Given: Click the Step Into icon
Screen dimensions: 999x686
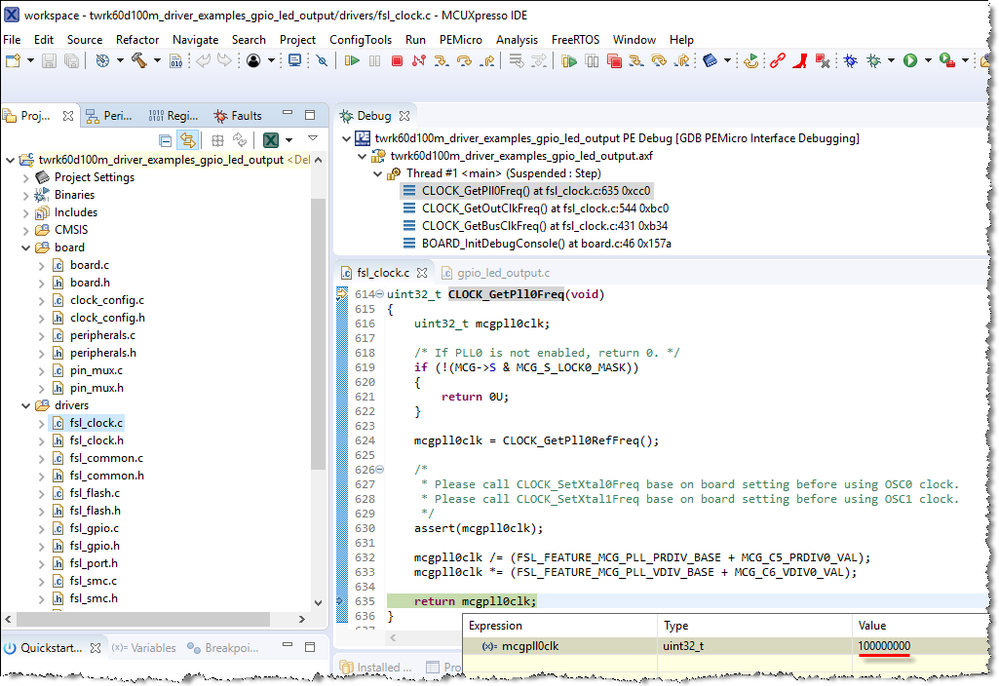Looking at the screenshot, I should coord(441,61).
